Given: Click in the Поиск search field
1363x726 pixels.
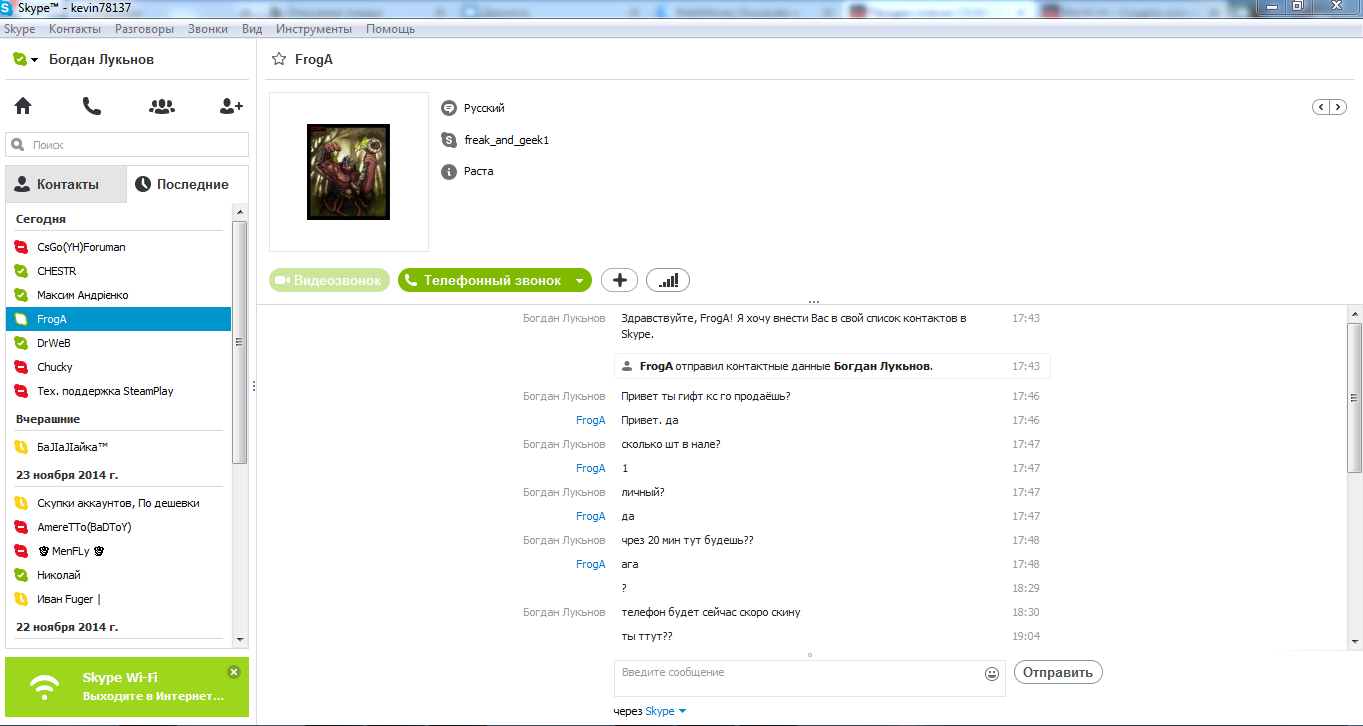Looking at the screenshot, I should (127, 145).
